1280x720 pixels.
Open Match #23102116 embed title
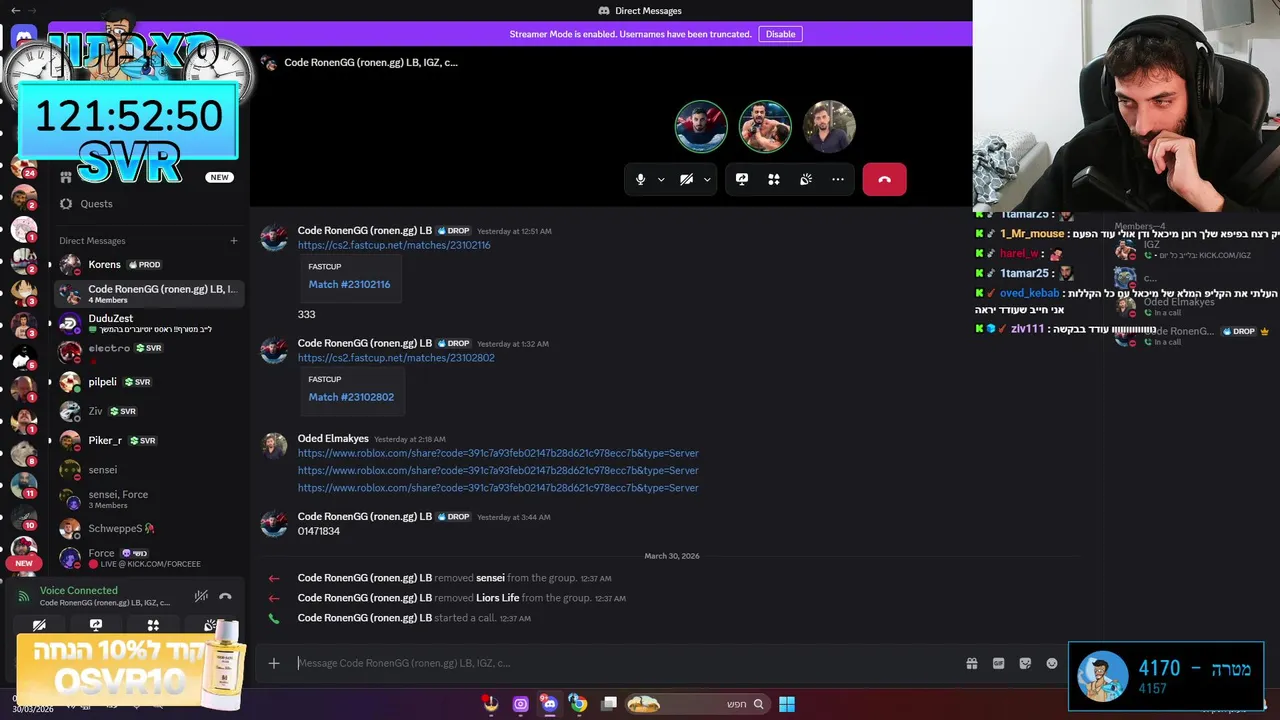[349, 284]
